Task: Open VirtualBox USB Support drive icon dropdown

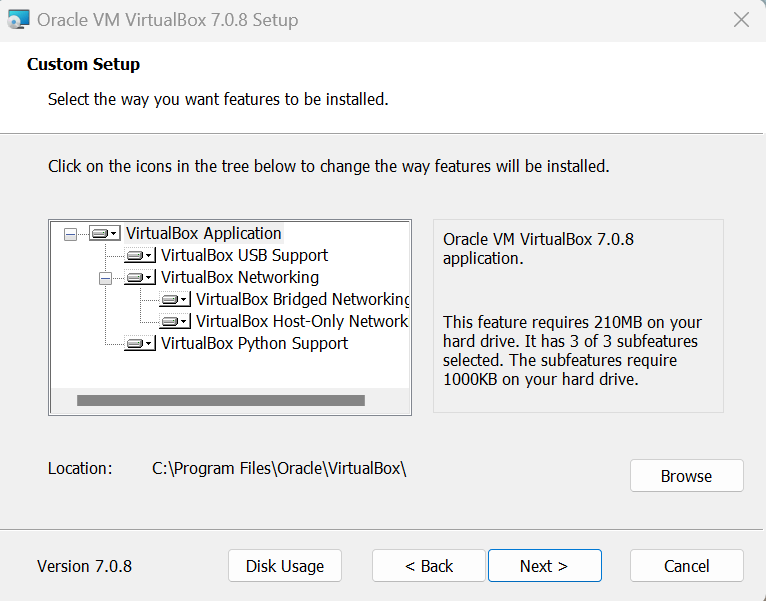Action: (x=140, y=256)
